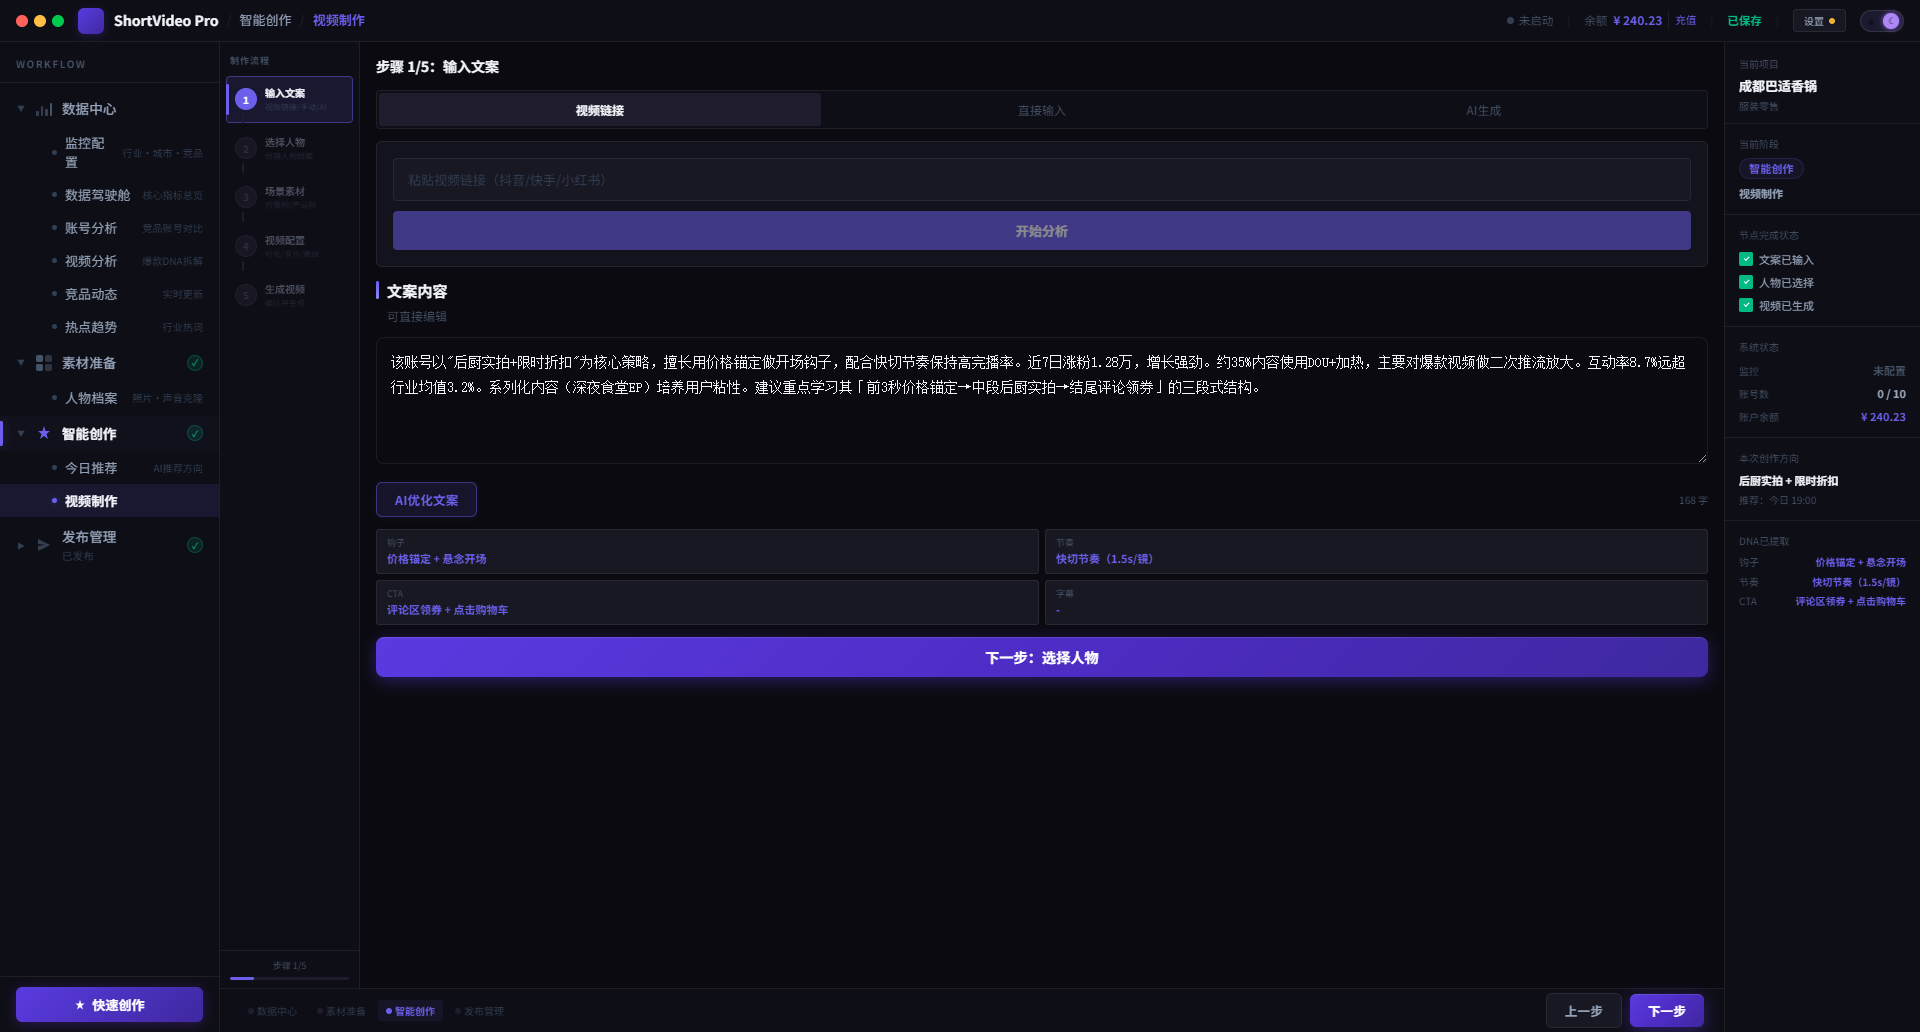Click the 步骤 1/5 progress bar
Screen dimensions: 1920x1032
tap(290, 977)
